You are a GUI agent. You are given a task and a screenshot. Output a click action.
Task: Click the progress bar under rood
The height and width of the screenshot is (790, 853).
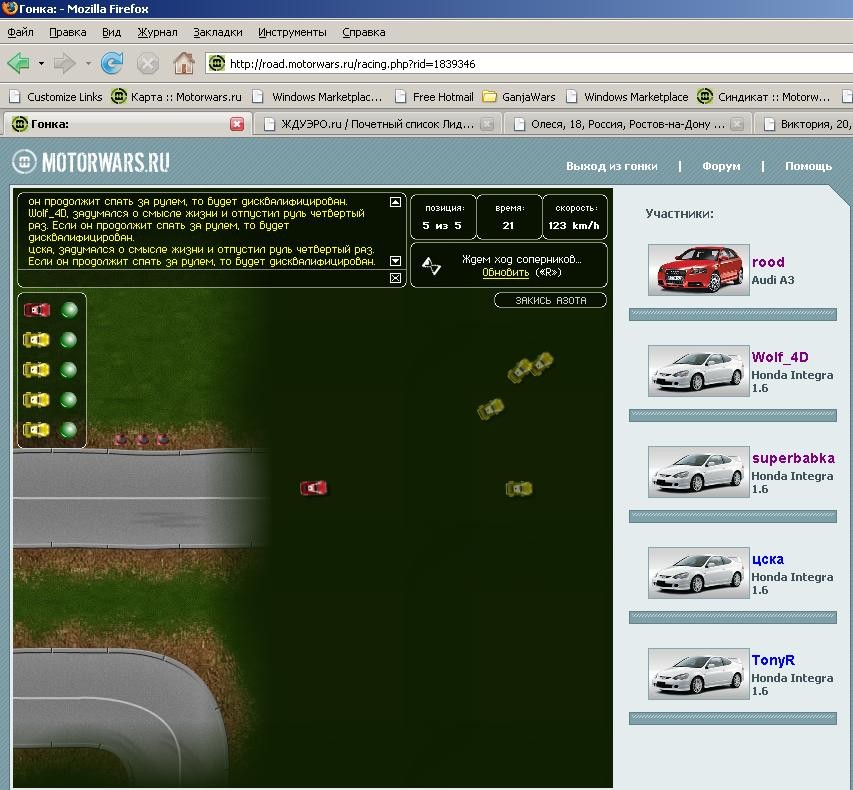[733, 314]
